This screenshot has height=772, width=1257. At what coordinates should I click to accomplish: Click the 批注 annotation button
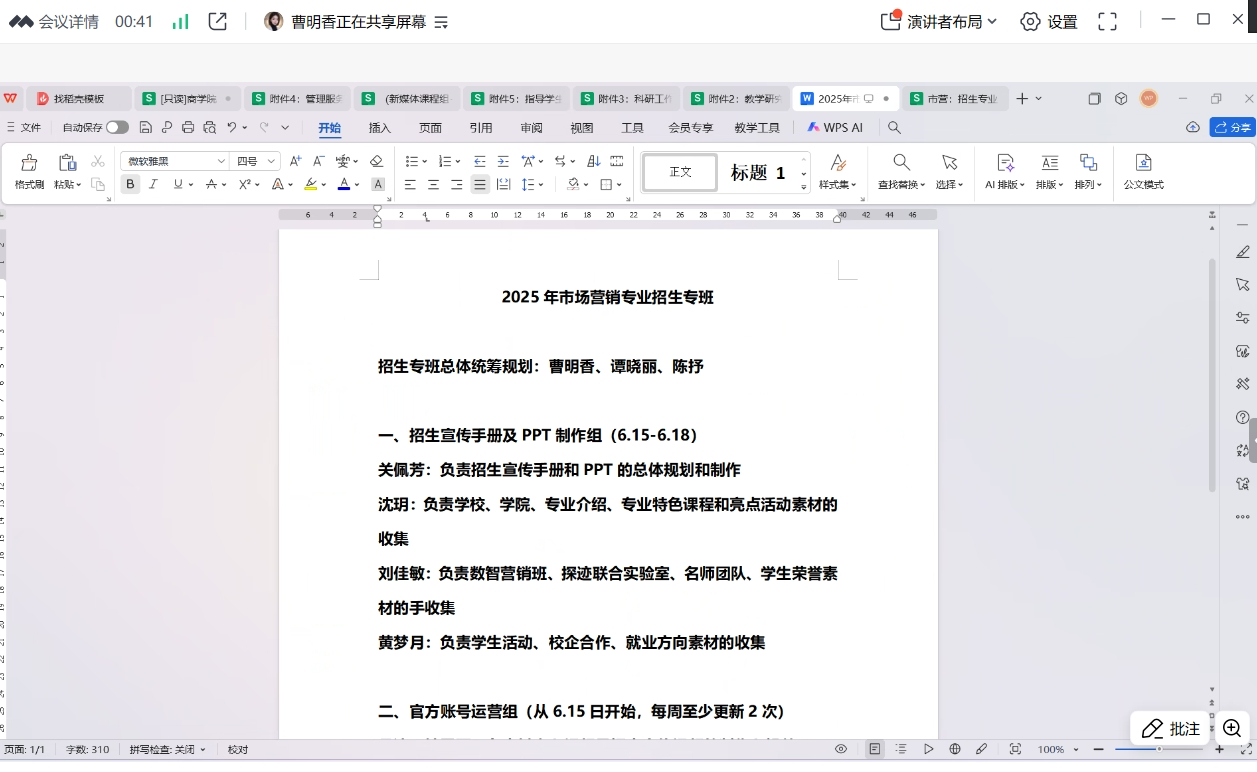pos(1171,729)
